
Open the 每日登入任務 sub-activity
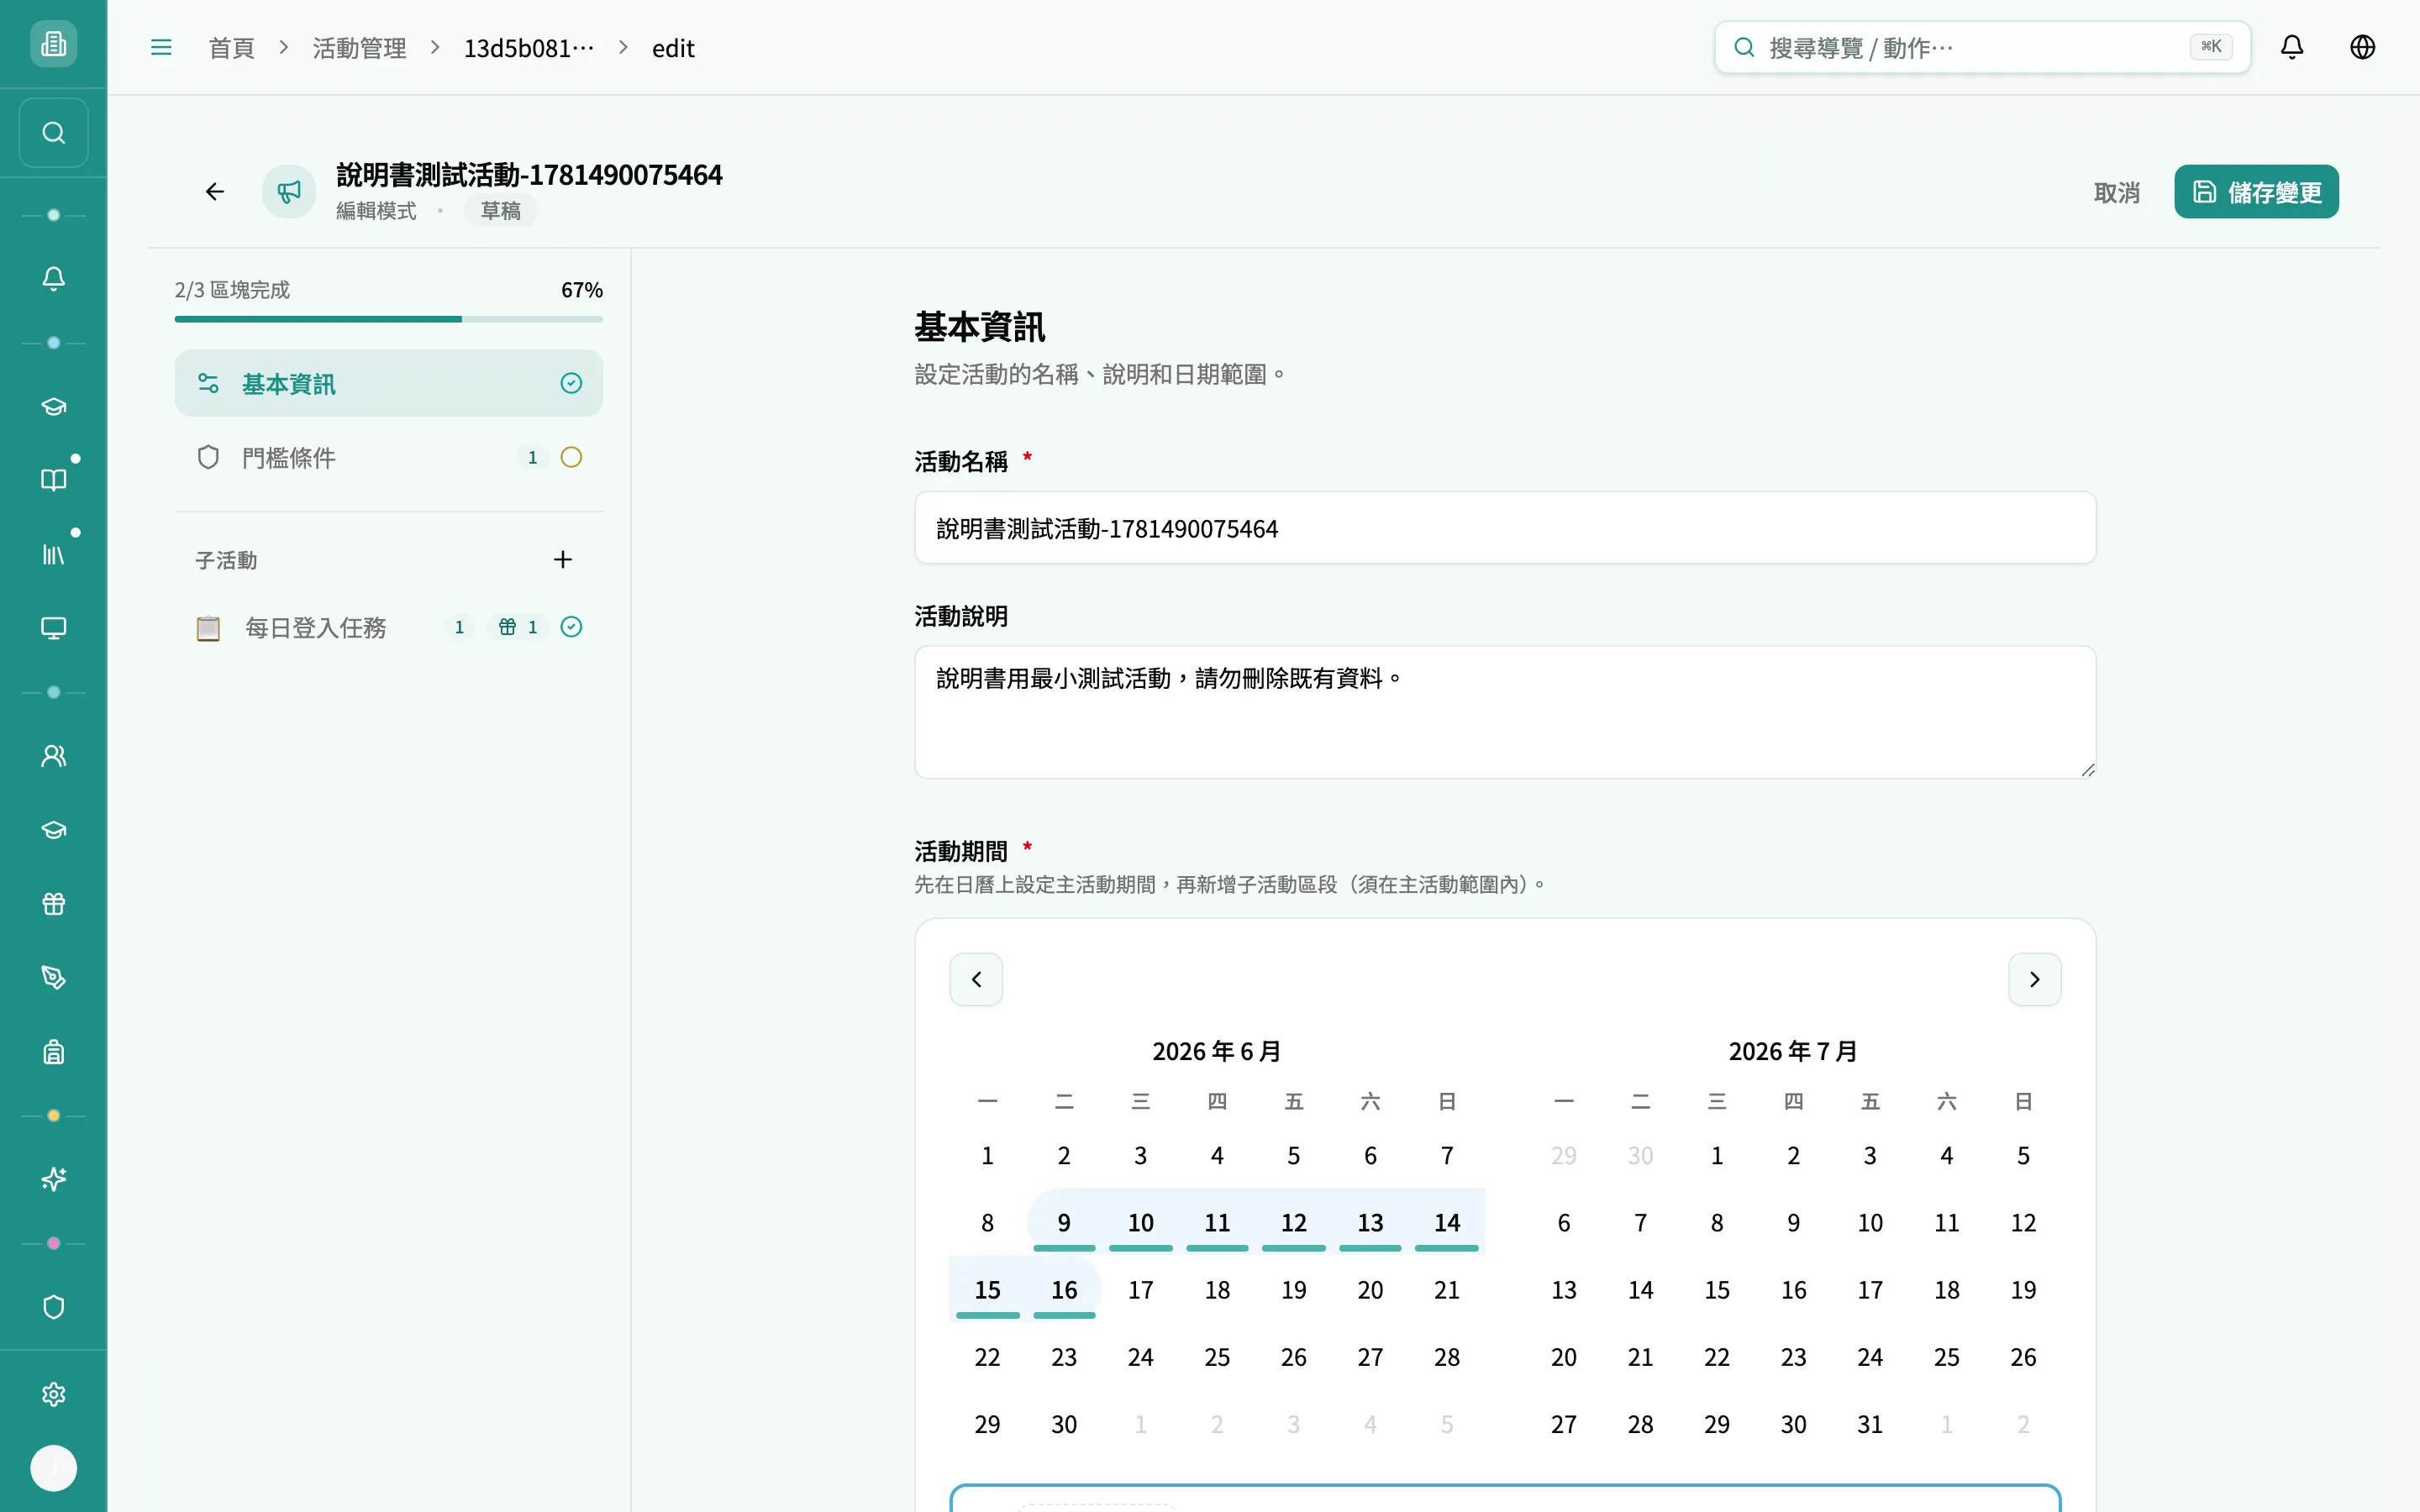coord(388,627)
